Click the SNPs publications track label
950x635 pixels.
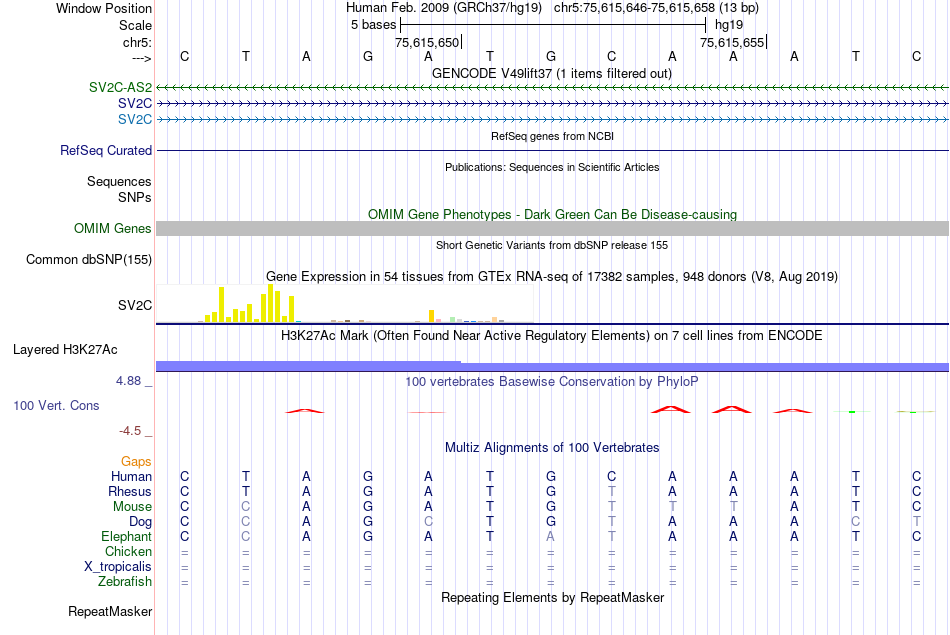coord(135,197)
